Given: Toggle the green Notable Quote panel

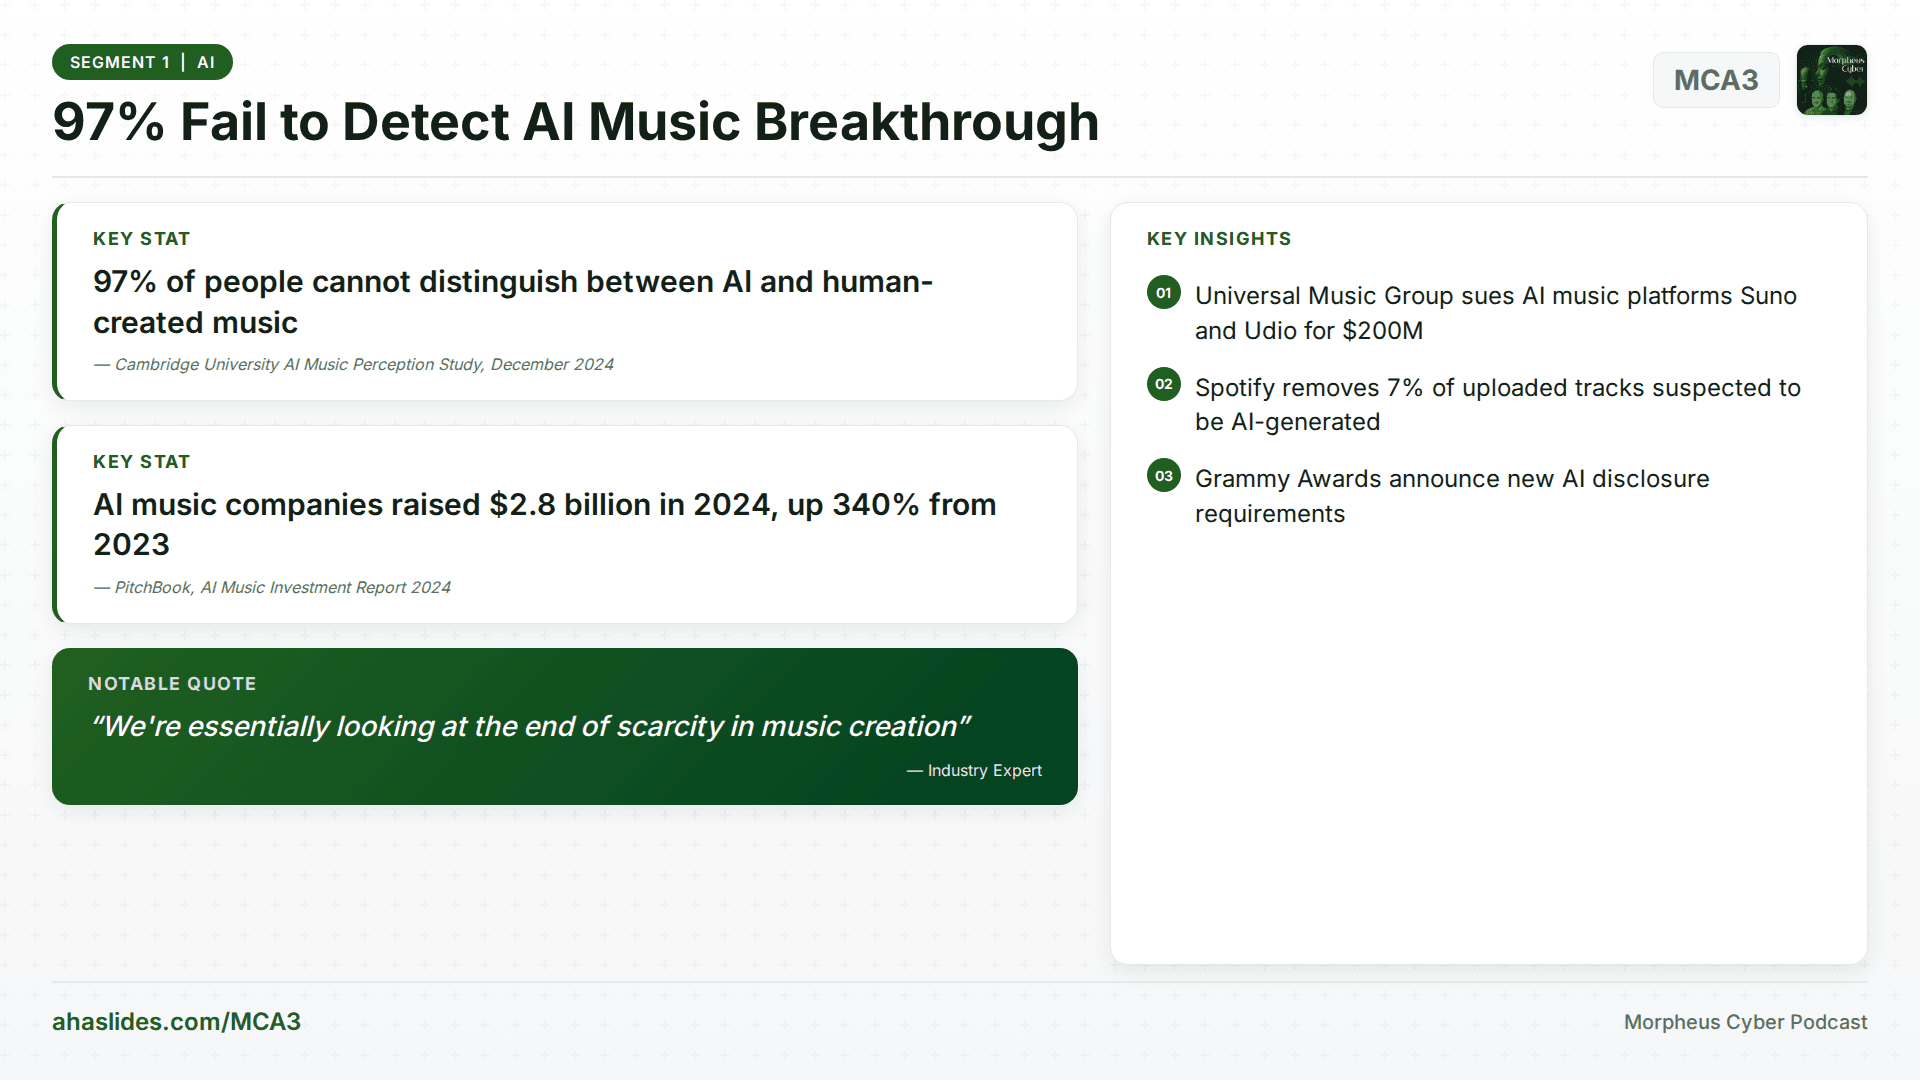Looking at the screenshot, I should click(565, 726).
